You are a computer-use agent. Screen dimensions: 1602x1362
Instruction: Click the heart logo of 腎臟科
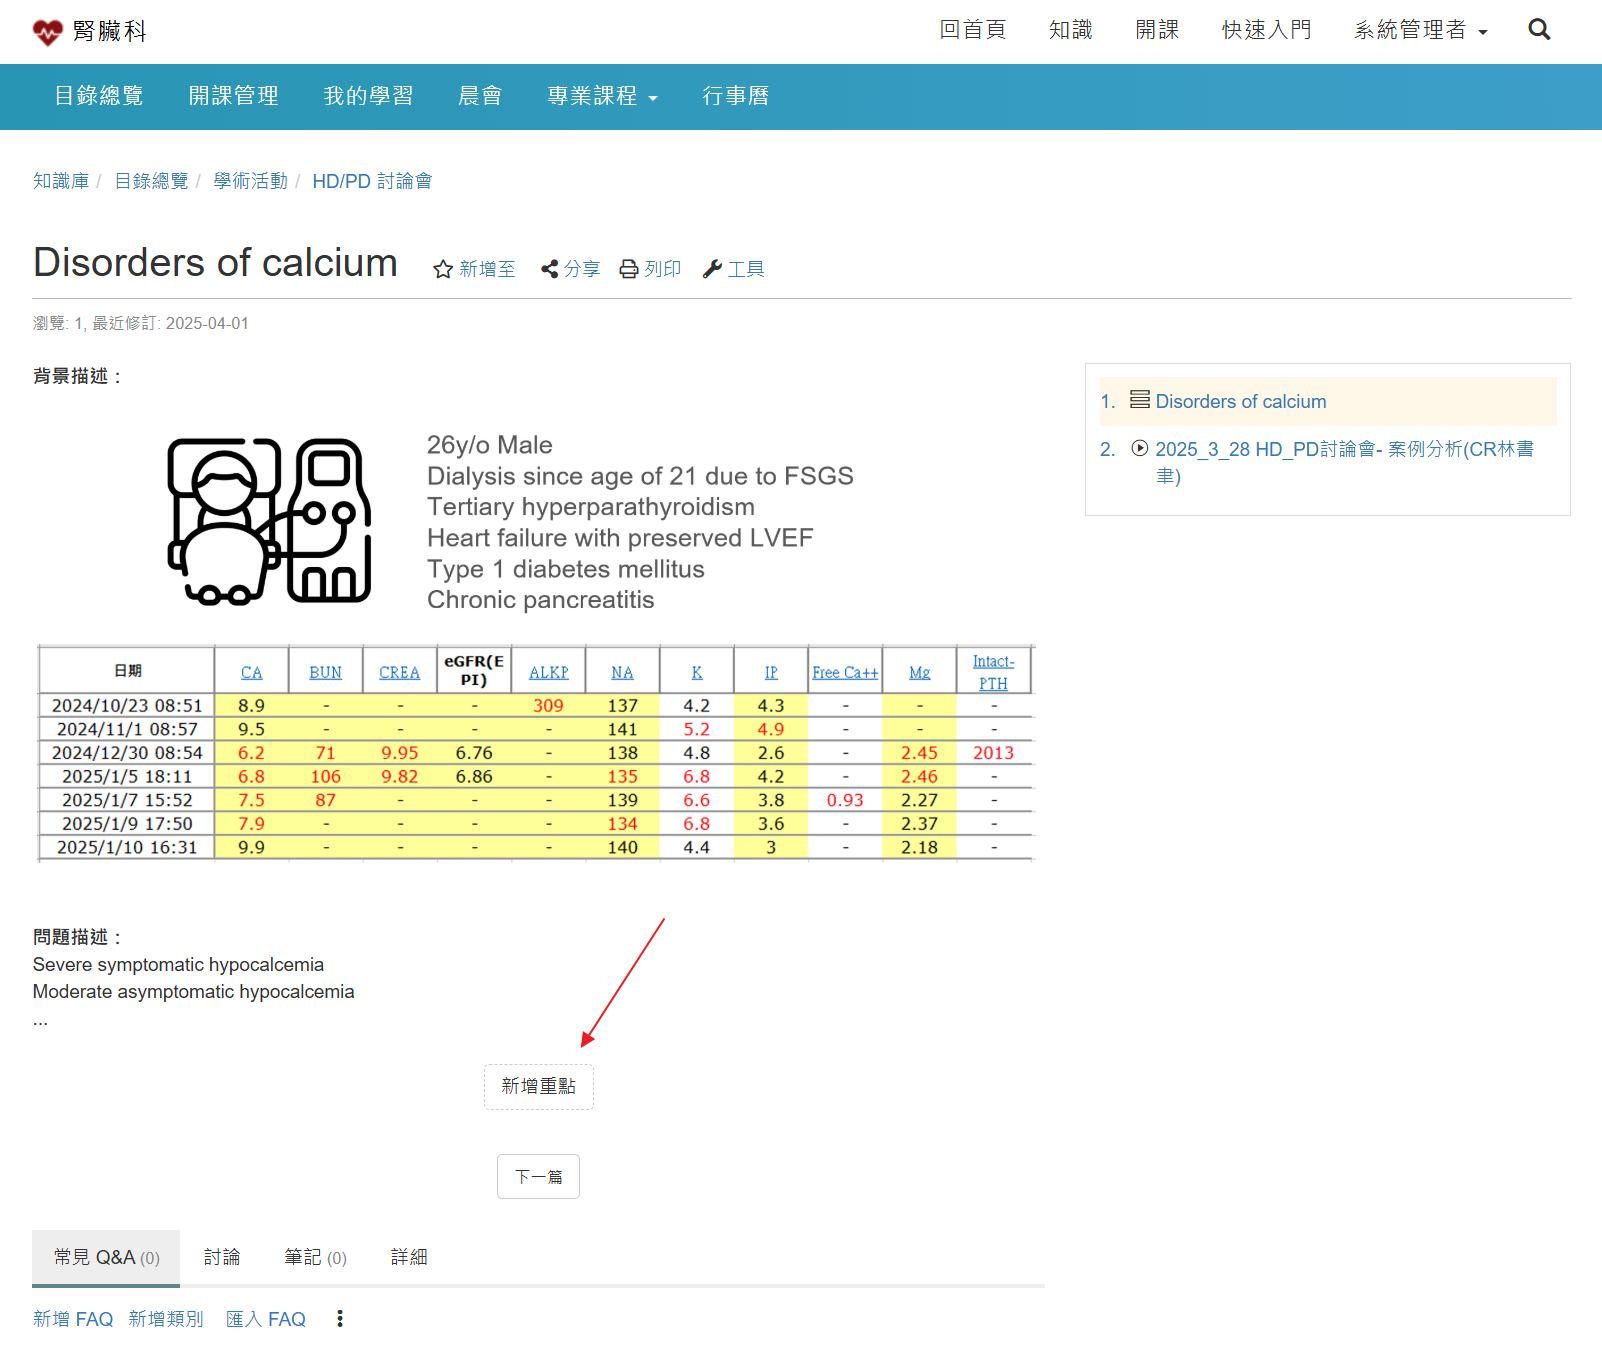pos(47,32)
